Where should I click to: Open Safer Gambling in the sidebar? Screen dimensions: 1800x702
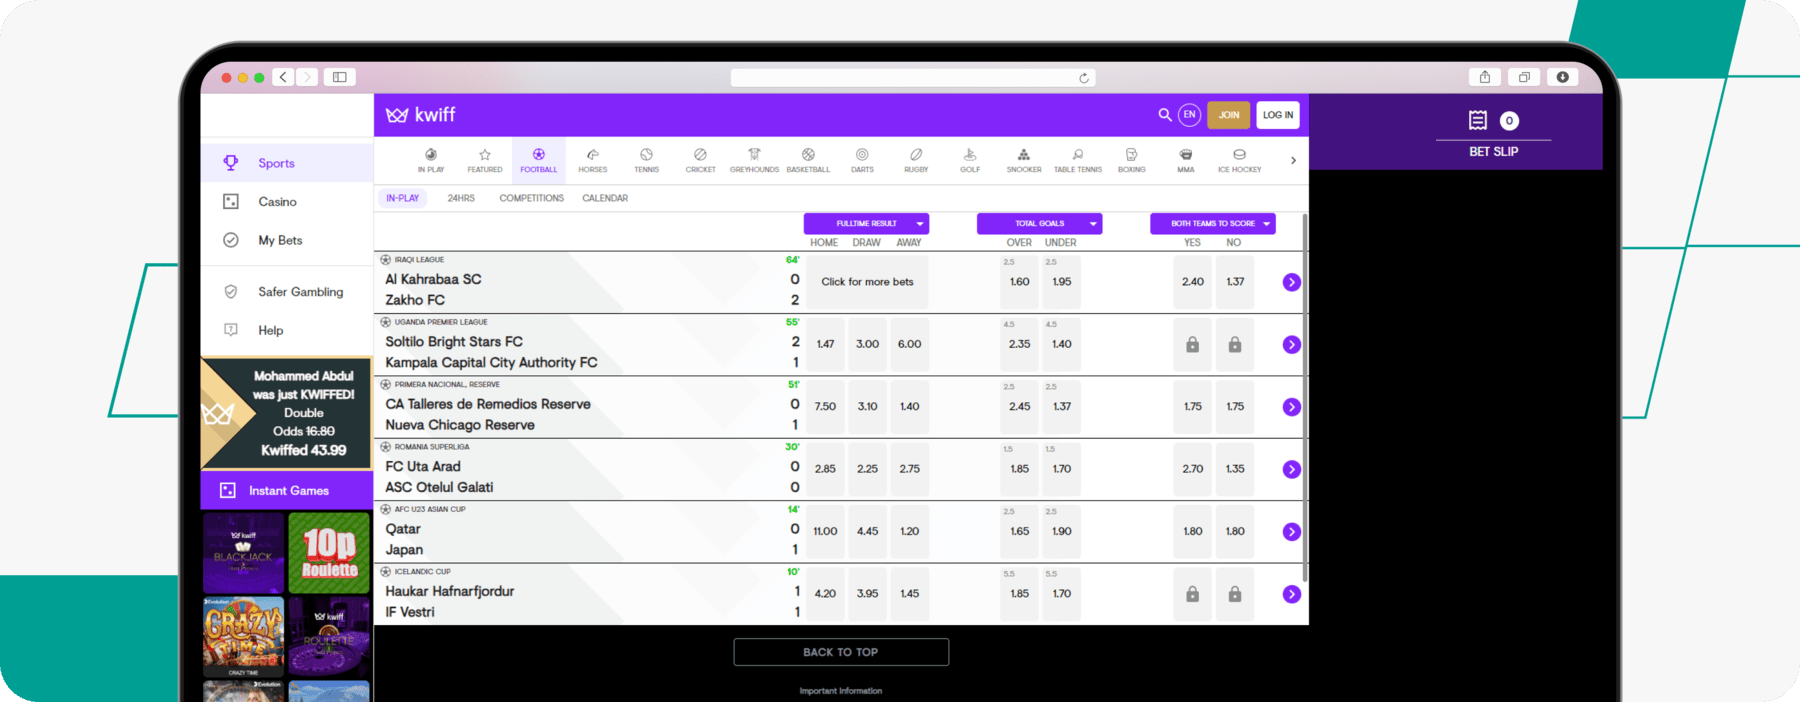[x=287, y=292]
